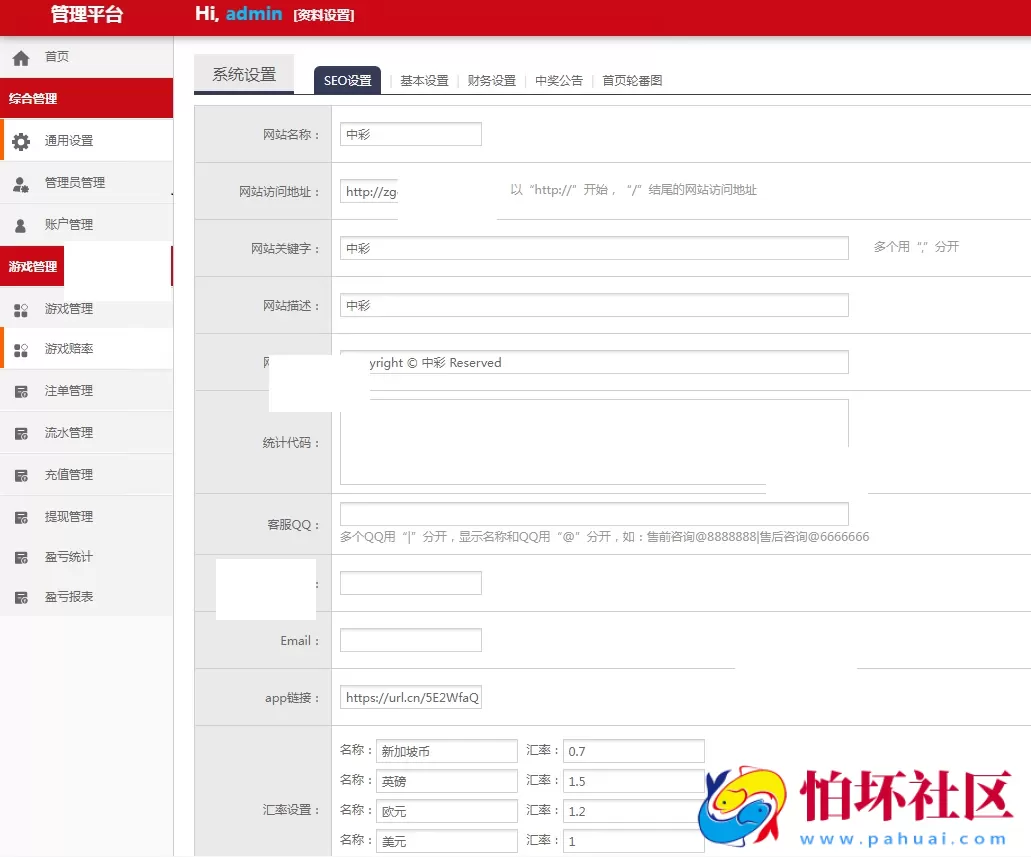Image resolution: width=1031 pixels, height=857 pixels.
Task: Click the document icon for 注单管理
Action: [x=21, y=391]
